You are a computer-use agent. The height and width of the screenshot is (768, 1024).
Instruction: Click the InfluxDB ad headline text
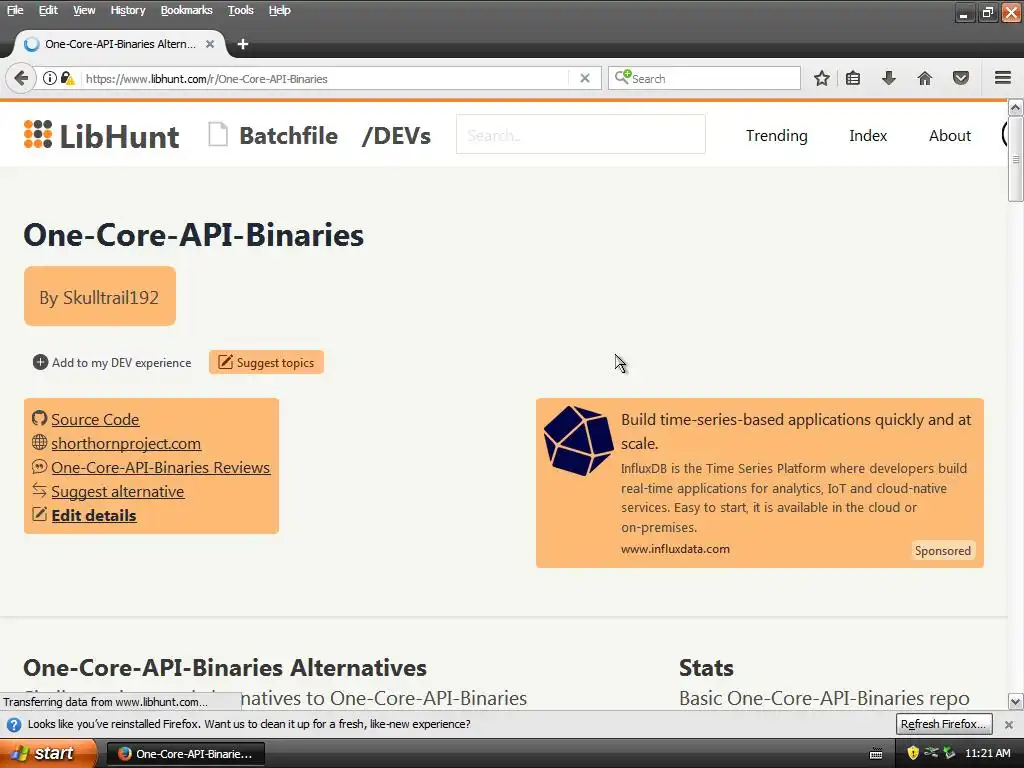pos(796,431)
